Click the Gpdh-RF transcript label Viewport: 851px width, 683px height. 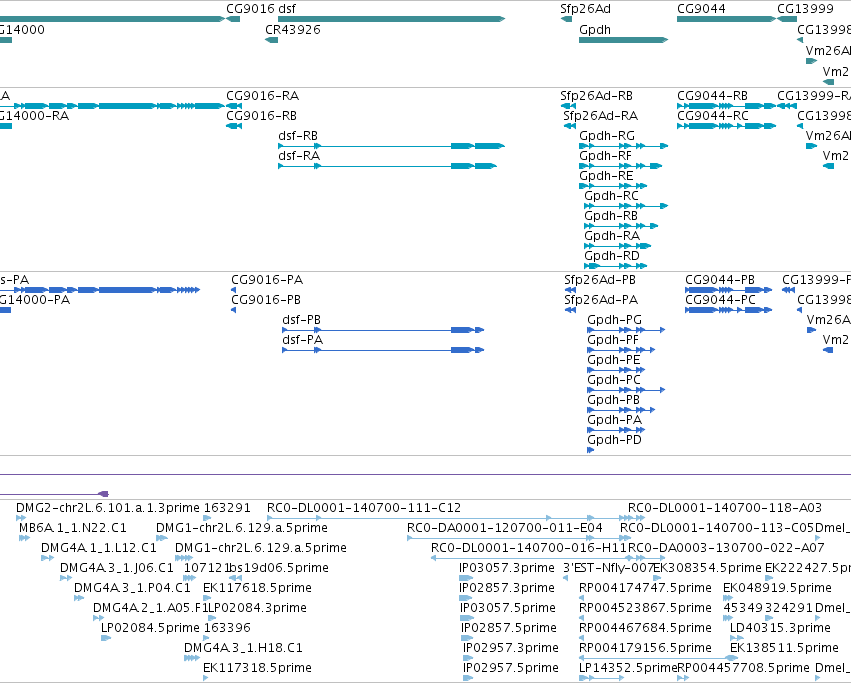click(605, 156)
